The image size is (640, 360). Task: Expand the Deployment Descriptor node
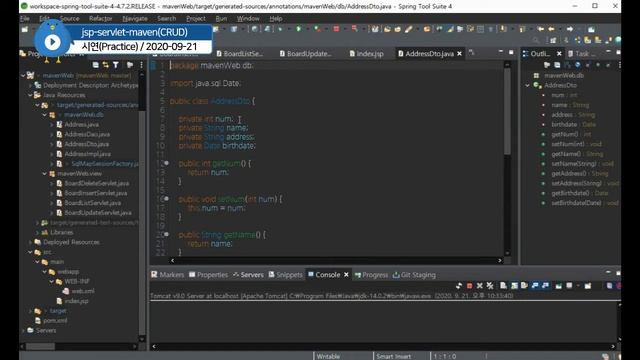[31, 85]
